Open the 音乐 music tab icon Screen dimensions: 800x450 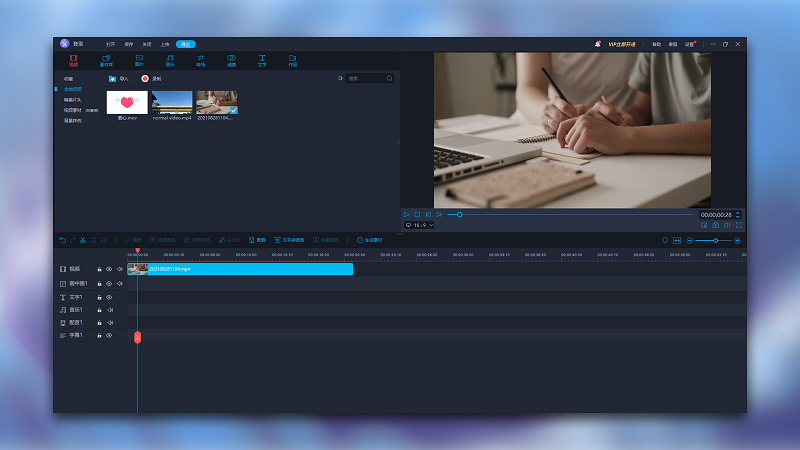tap(170, 61)
